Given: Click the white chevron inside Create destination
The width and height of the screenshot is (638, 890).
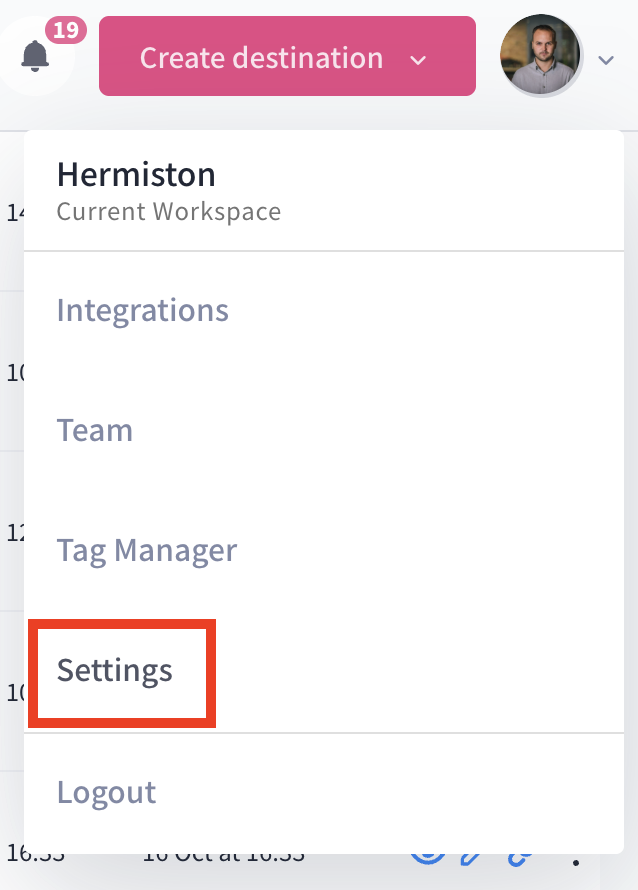Looking at the screenshot, I should click(x=419, y=60).
